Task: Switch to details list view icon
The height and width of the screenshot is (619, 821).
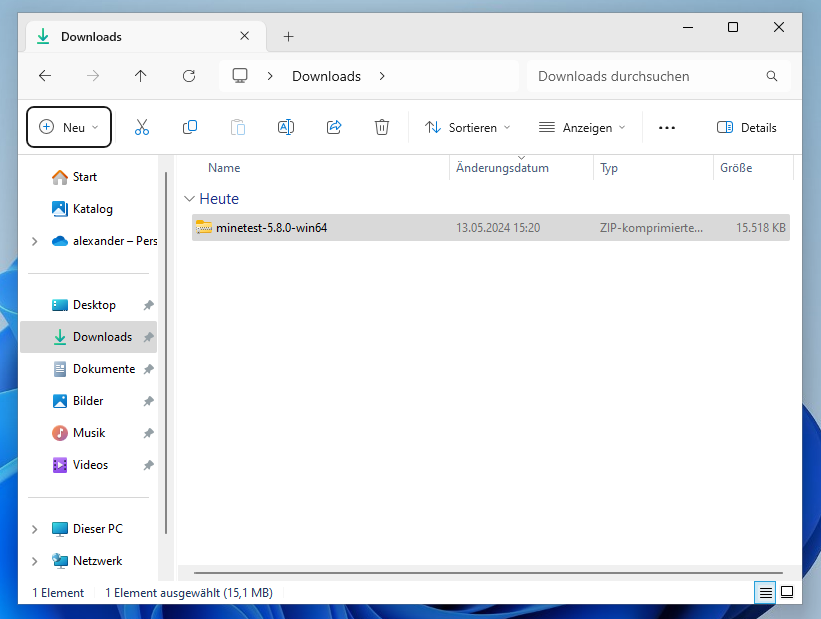Action: [x=765, y=592]
